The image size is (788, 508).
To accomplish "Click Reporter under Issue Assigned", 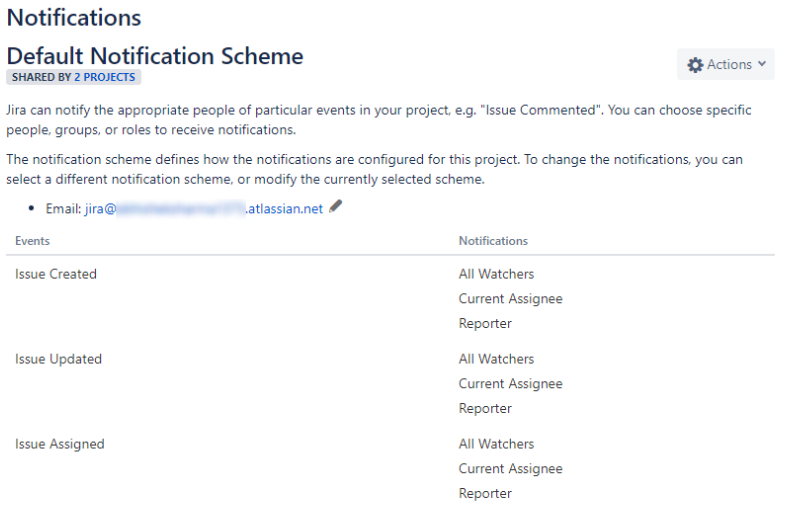I will click(x=485, y=493).
